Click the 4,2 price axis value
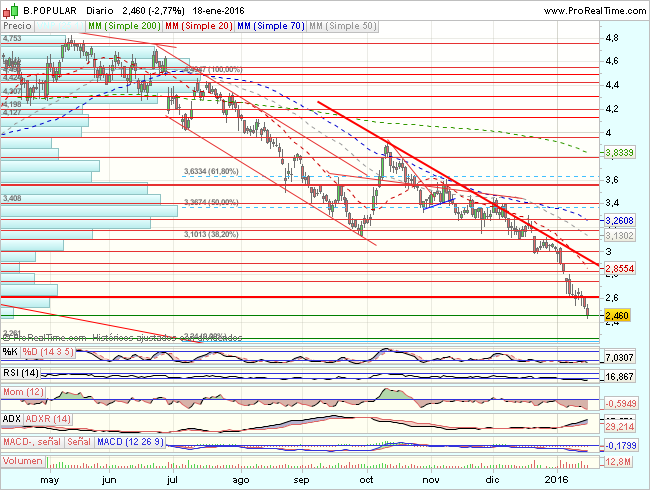 click(x=612, y=109)
